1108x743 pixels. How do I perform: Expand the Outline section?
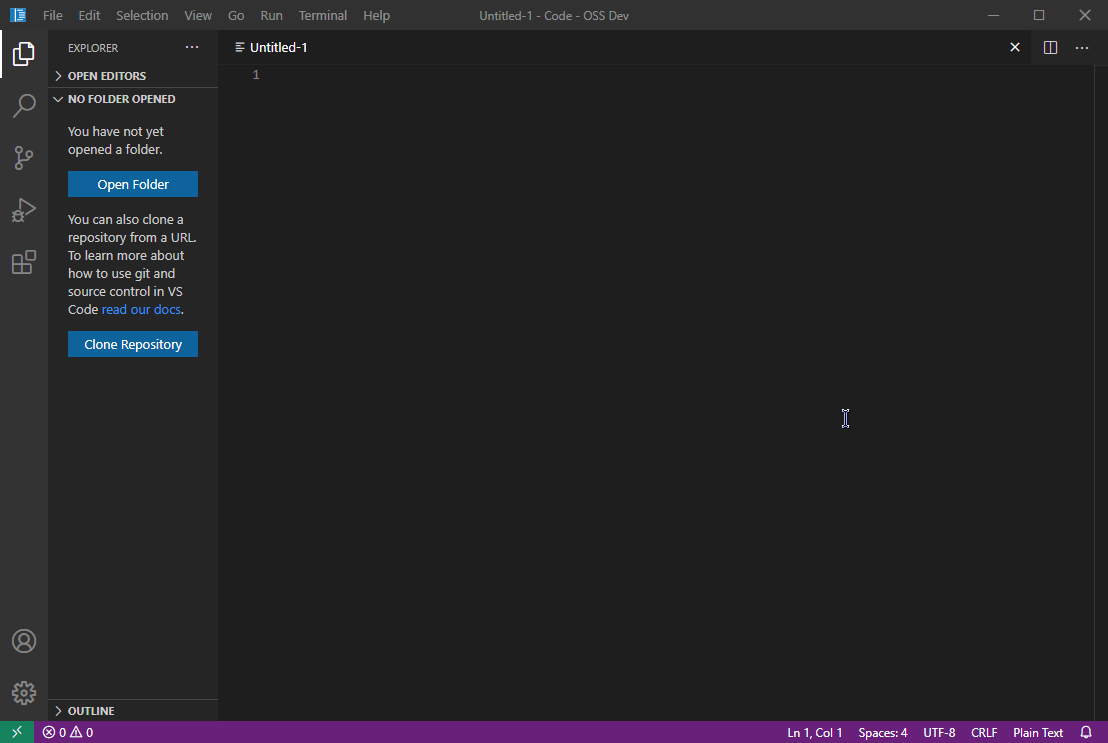click(x=133, y=710)
